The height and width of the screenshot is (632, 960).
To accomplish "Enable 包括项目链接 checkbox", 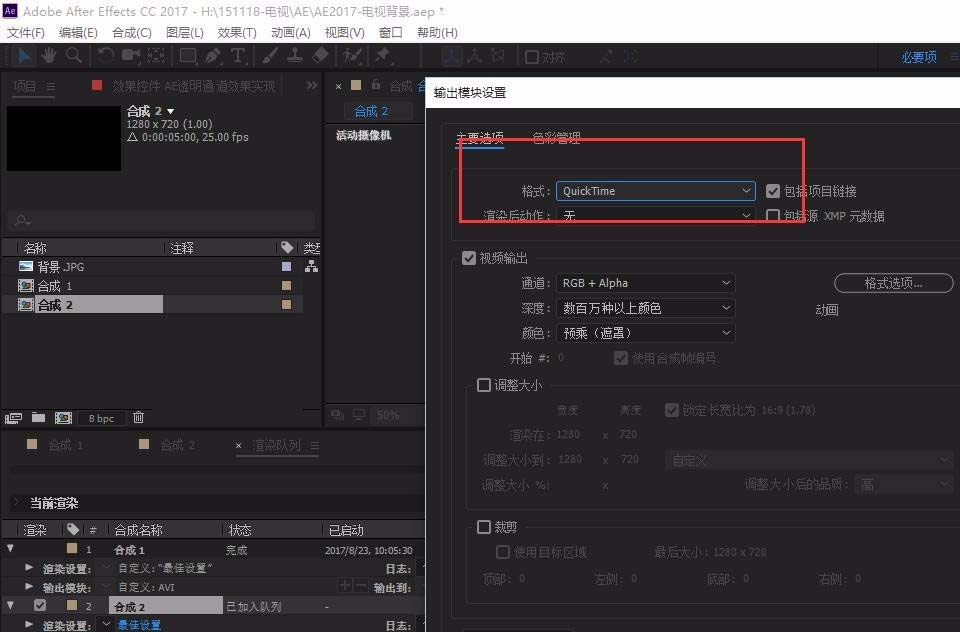I will point(774,191).
